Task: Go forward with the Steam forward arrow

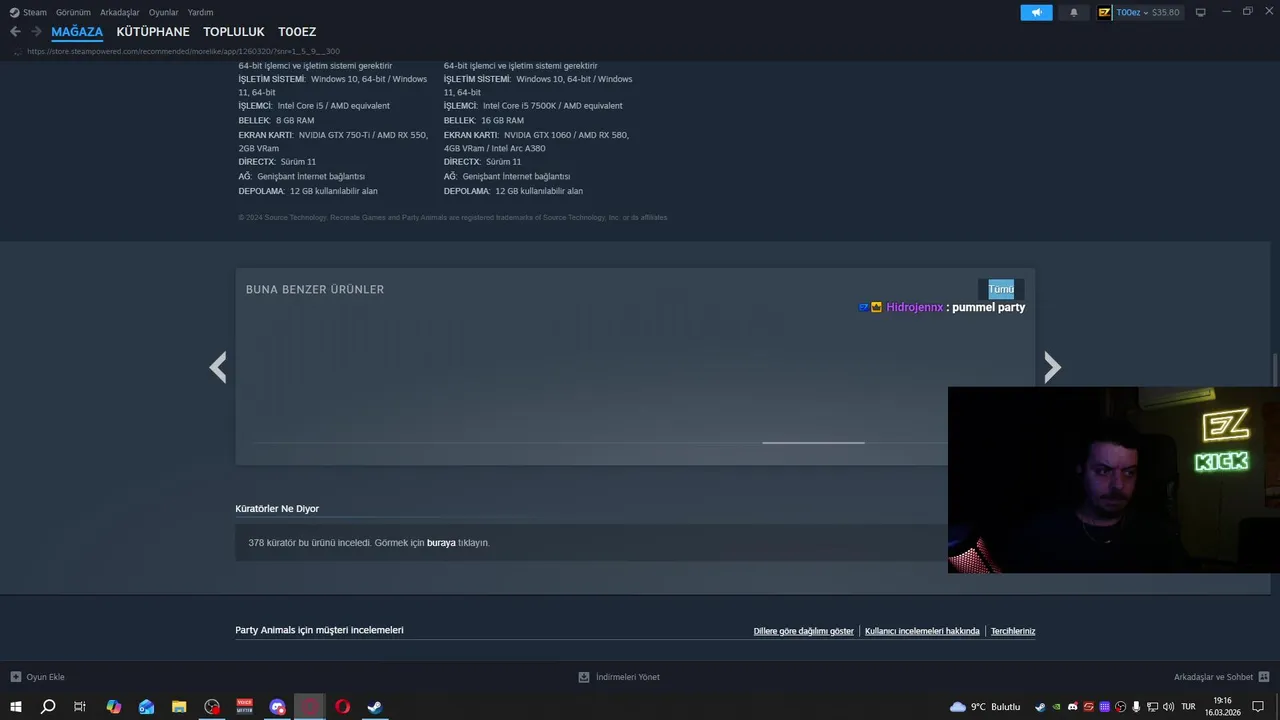Action: pos(36,32)
